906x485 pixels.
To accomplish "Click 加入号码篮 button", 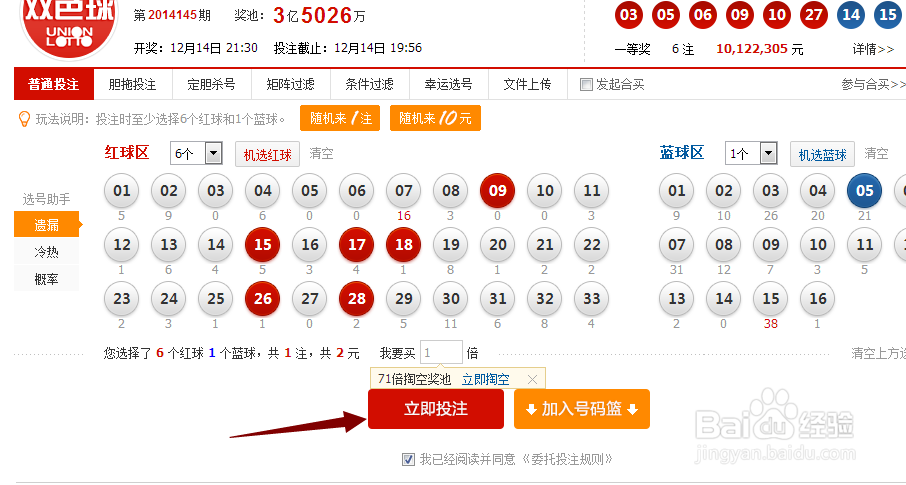I will 582,409.
